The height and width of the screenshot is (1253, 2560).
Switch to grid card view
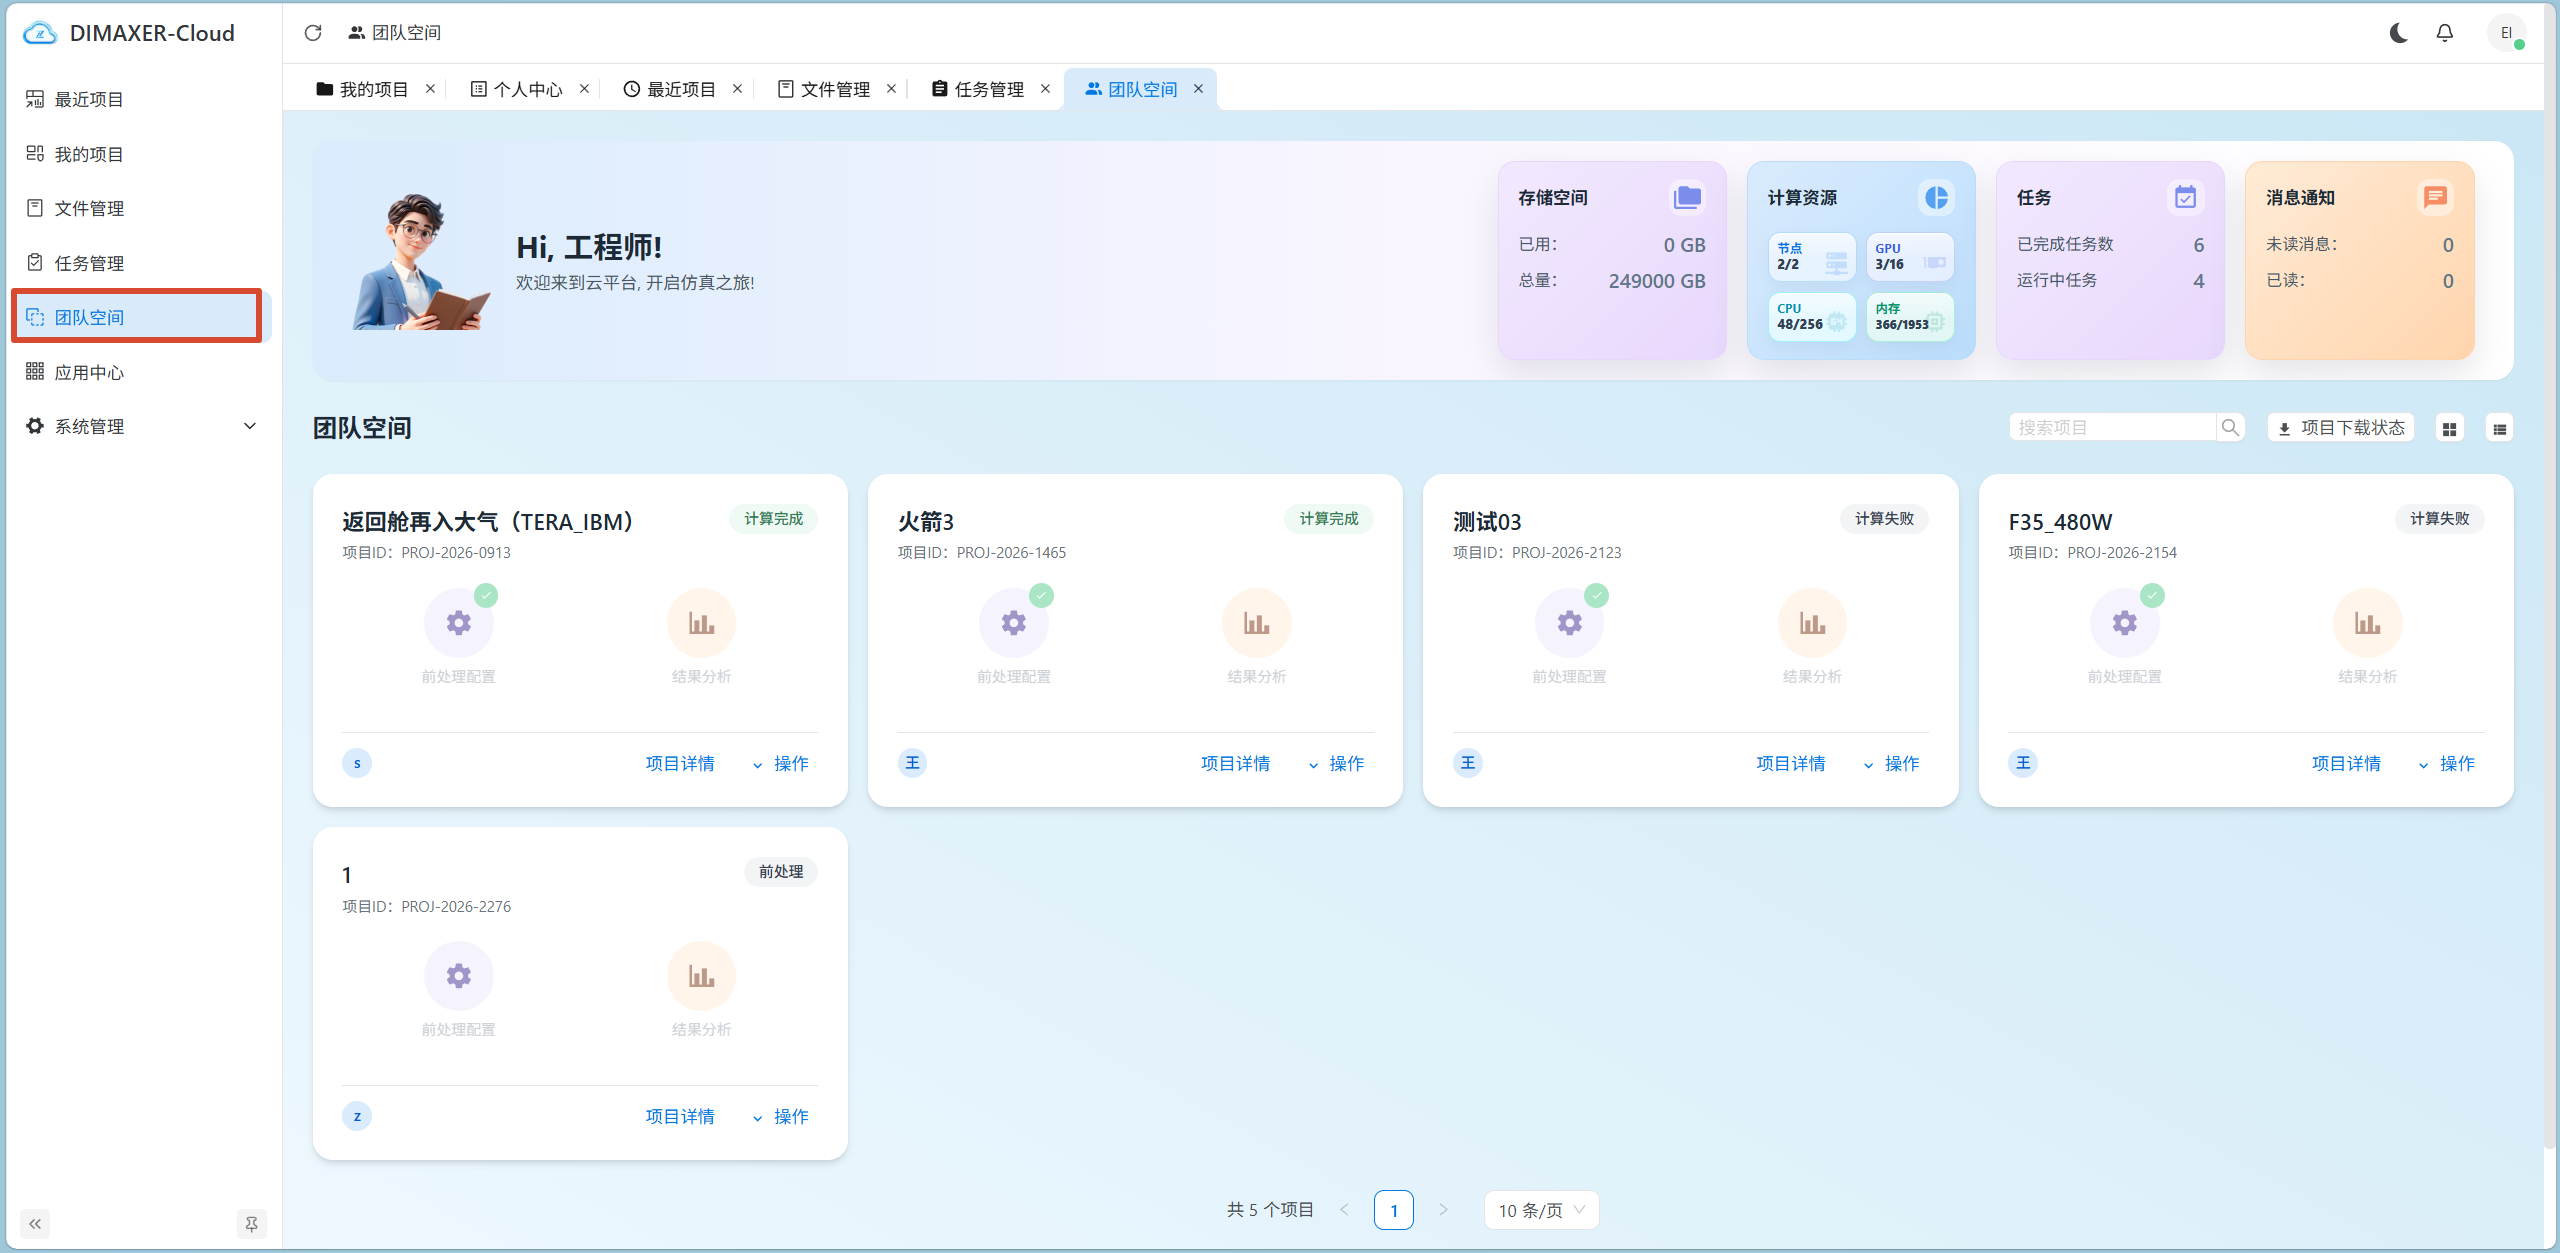tap(2449, 429)
